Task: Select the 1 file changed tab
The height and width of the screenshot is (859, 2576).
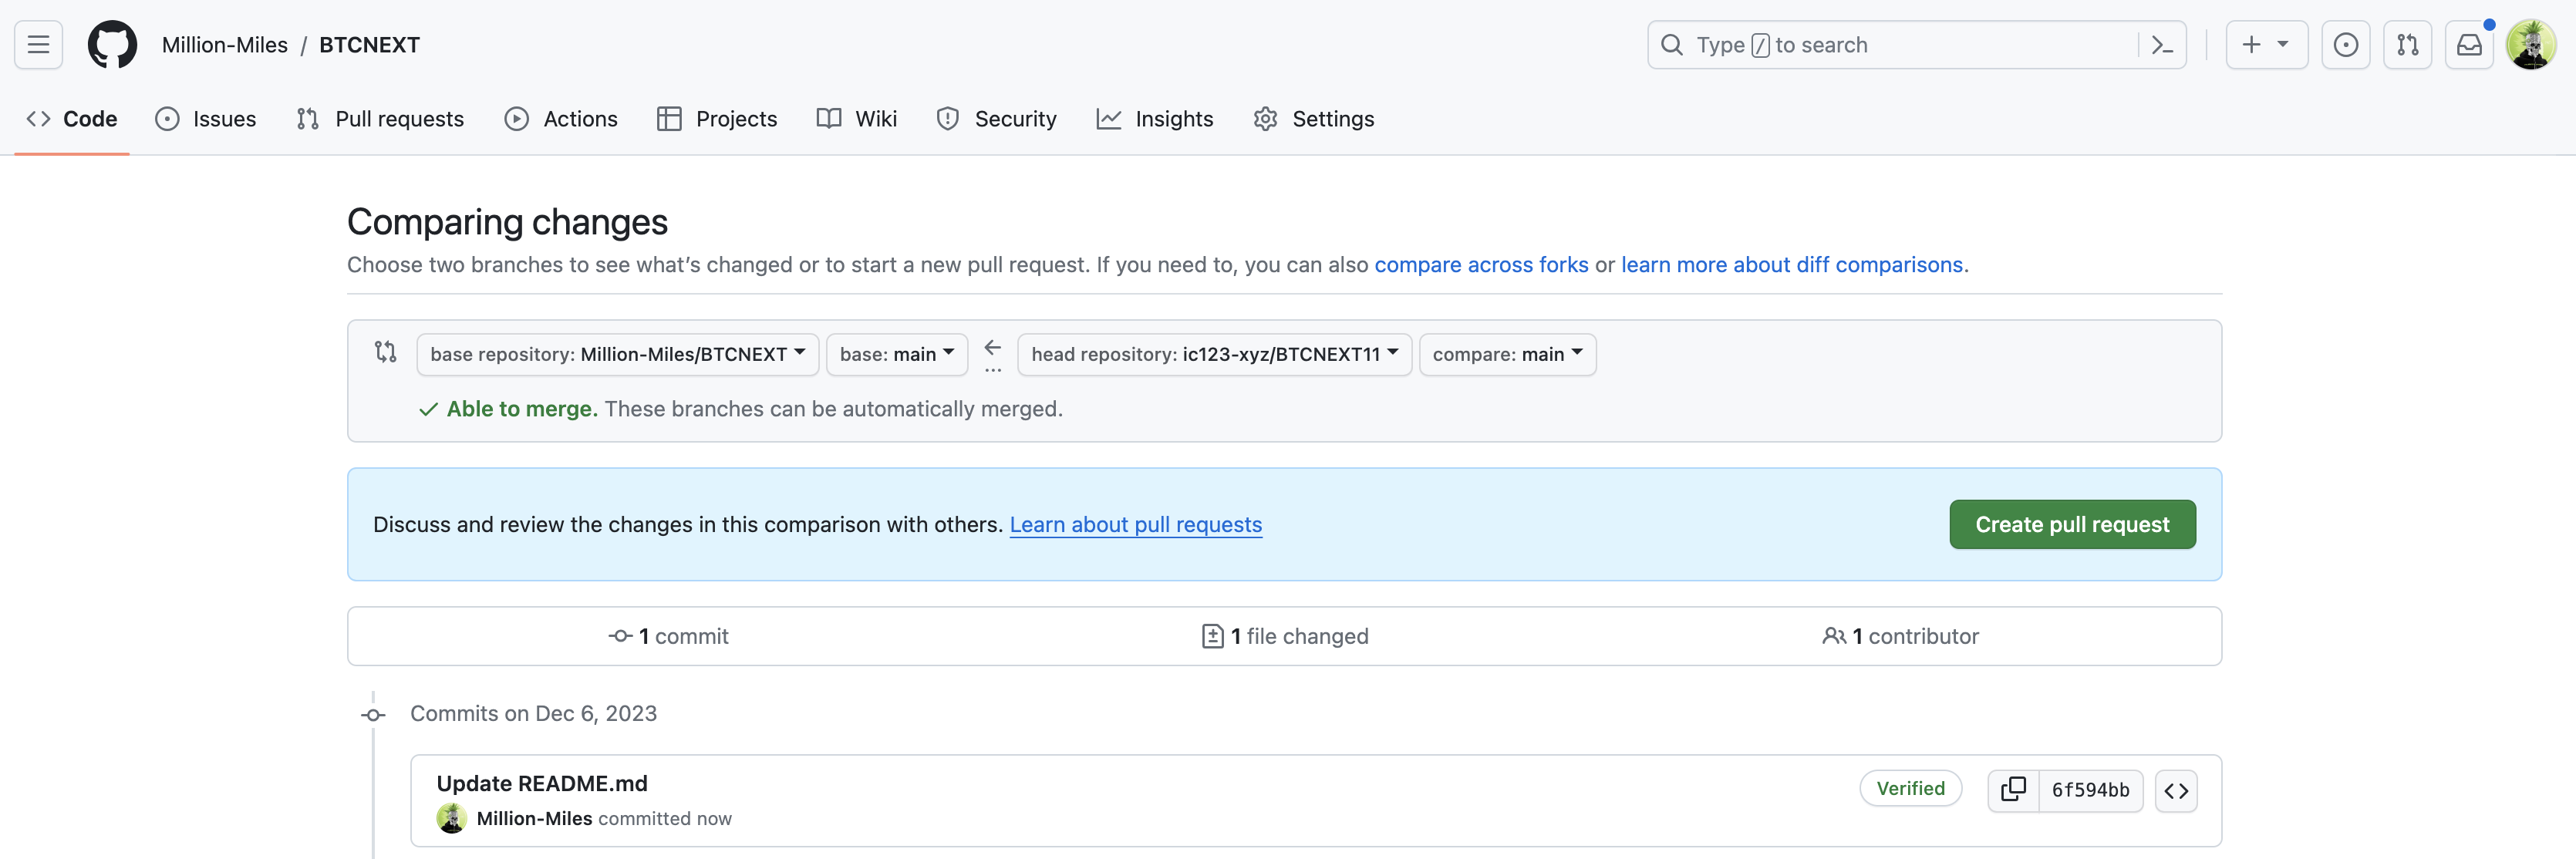Action: tap(1285, 637)
